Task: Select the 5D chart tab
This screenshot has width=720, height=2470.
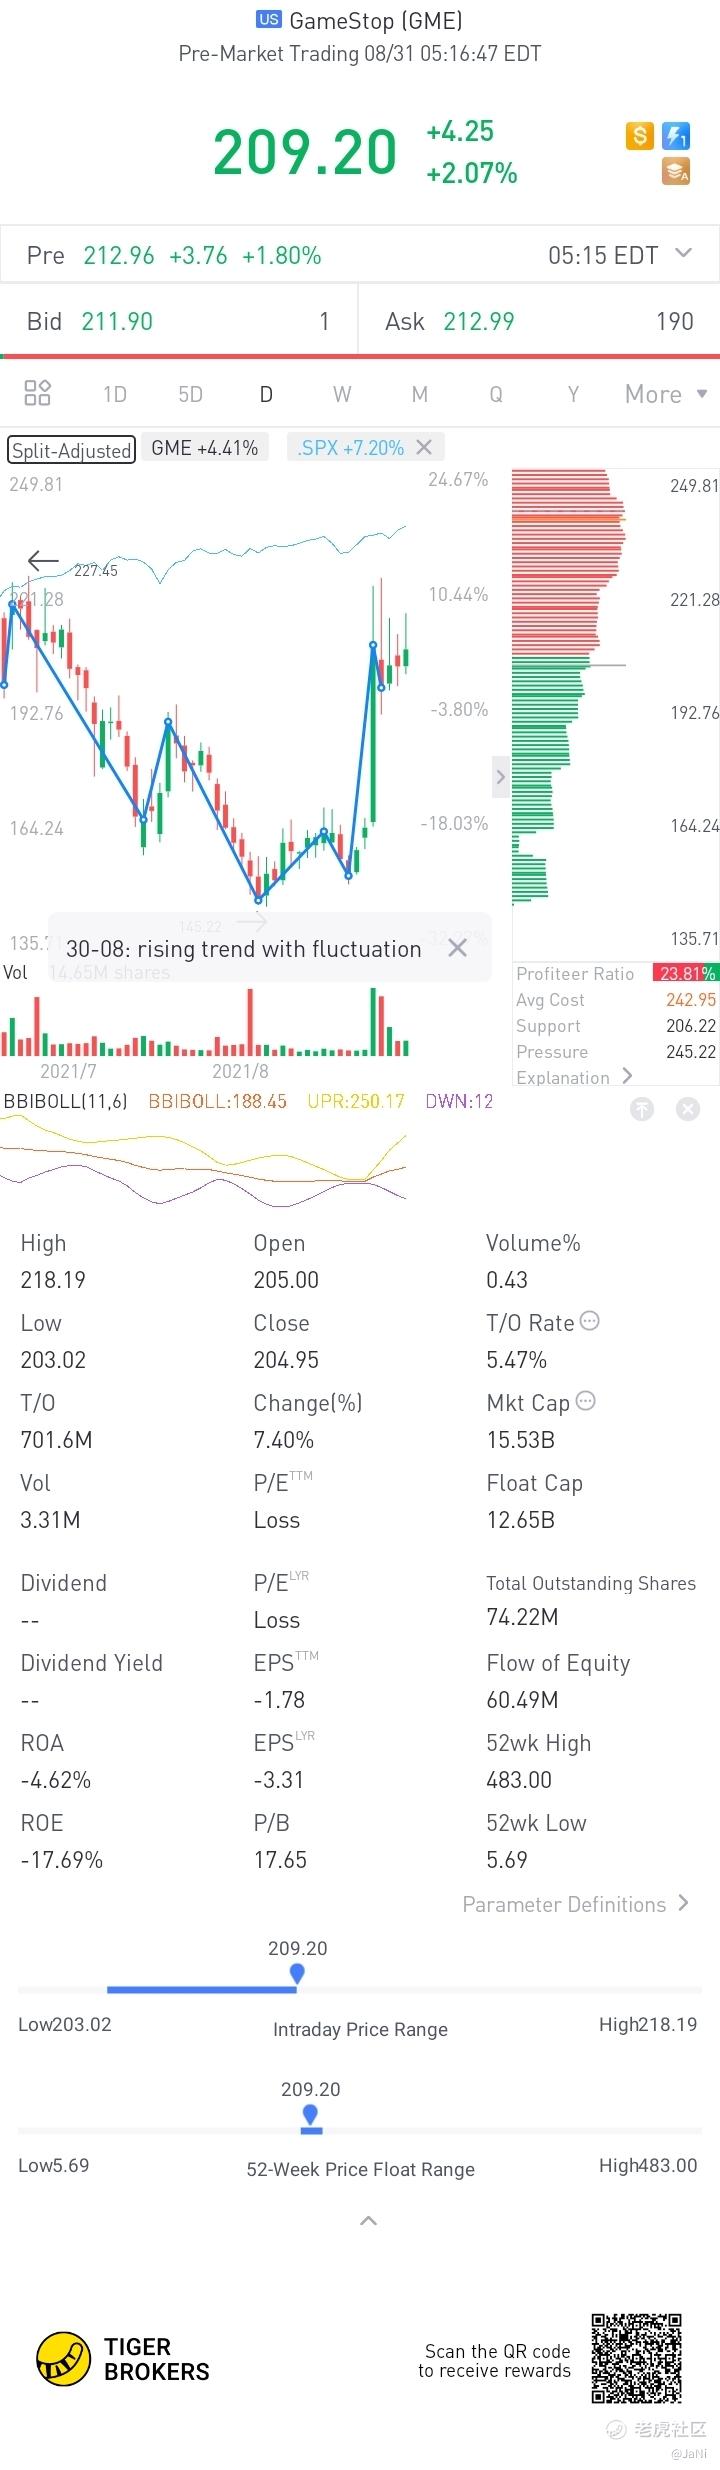Action: [190, 394]
